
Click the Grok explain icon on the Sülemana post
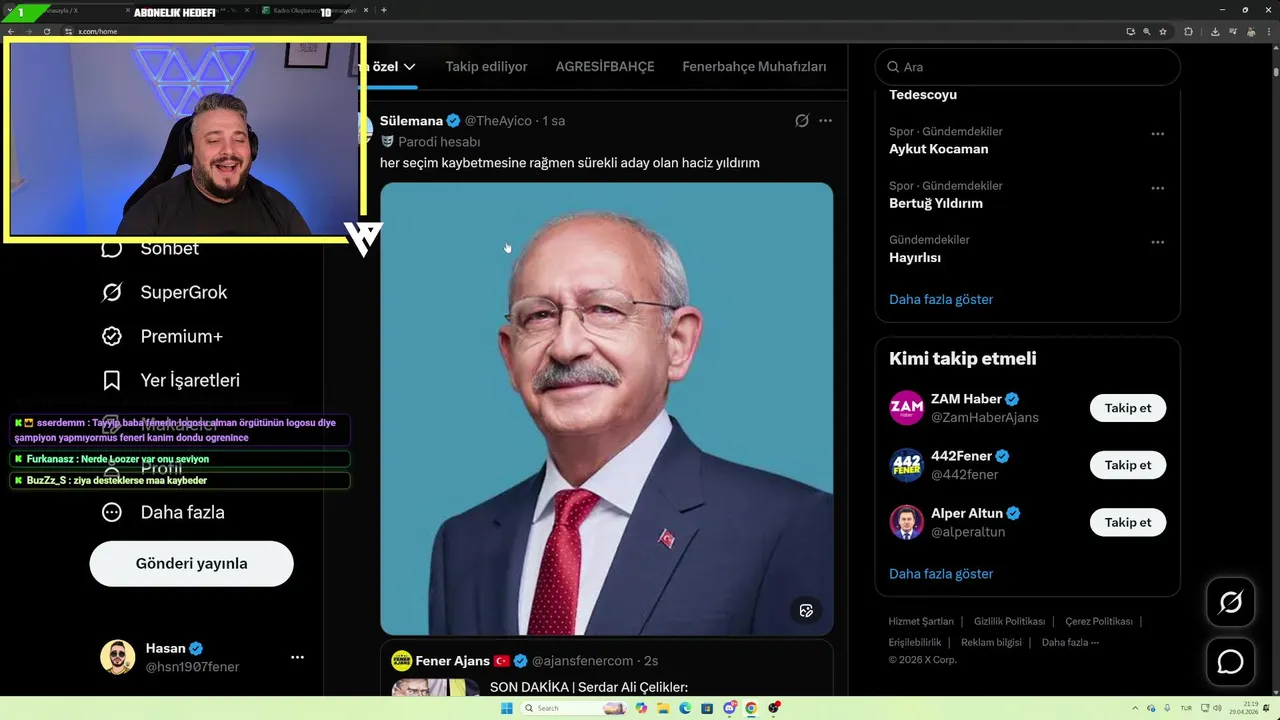click(802, 120)
